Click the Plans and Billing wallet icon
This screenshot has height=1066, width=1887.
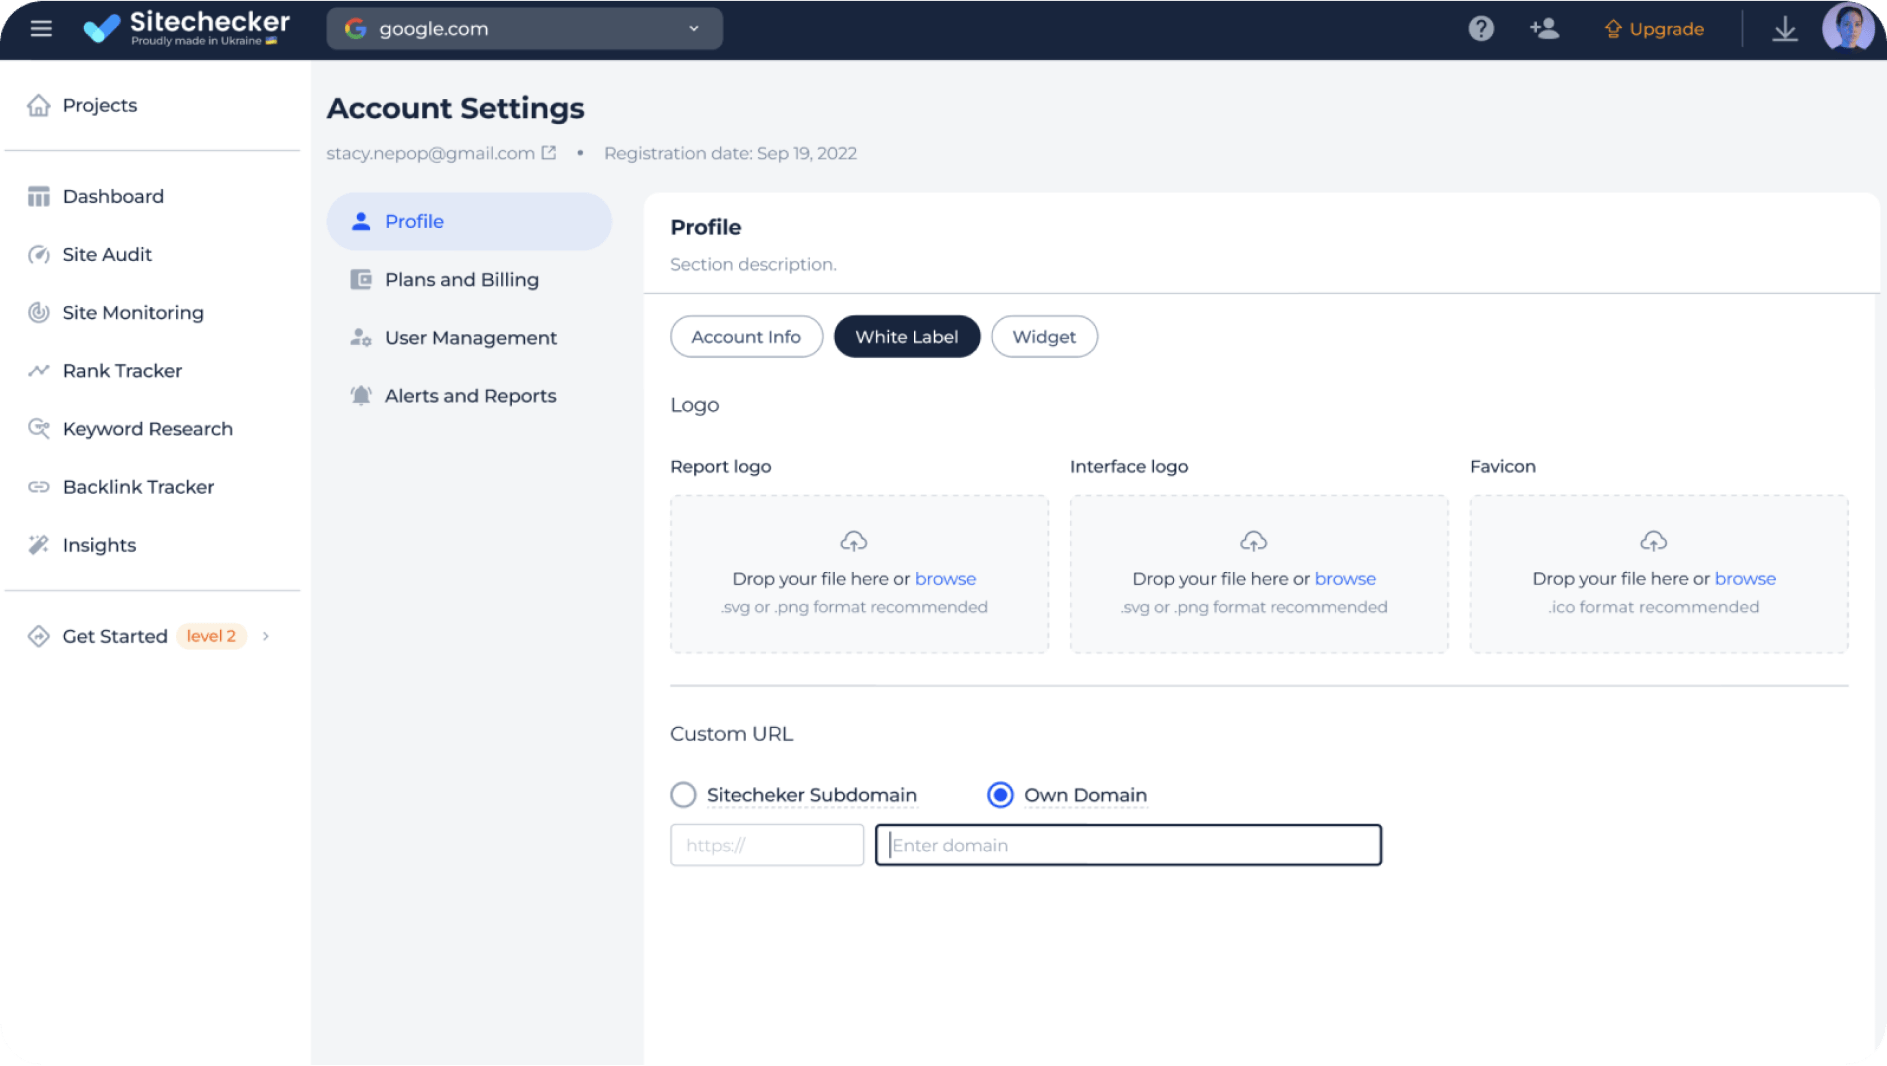pos(361,279)
